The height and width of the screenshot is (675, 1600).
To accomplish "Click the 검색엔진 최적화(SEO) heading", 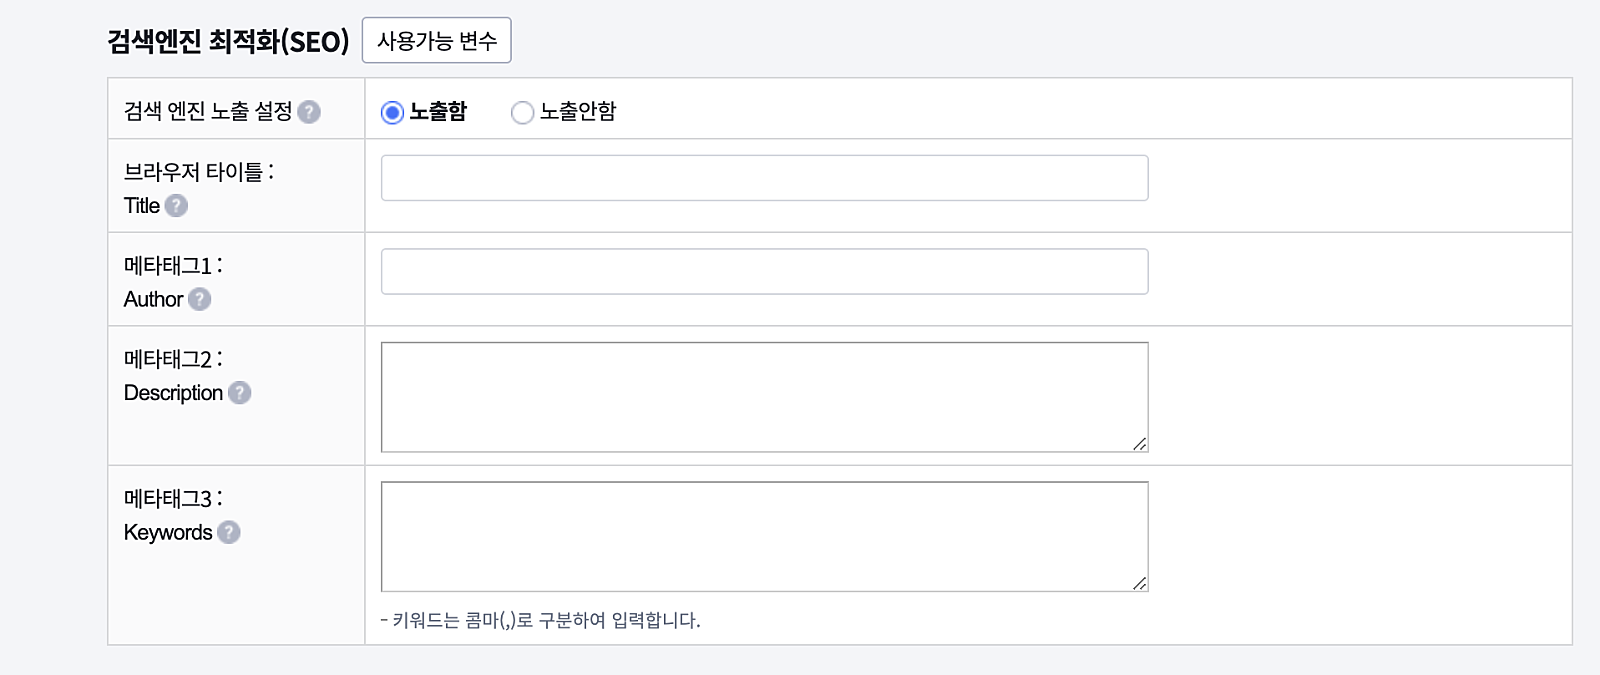I will [228, 41].
